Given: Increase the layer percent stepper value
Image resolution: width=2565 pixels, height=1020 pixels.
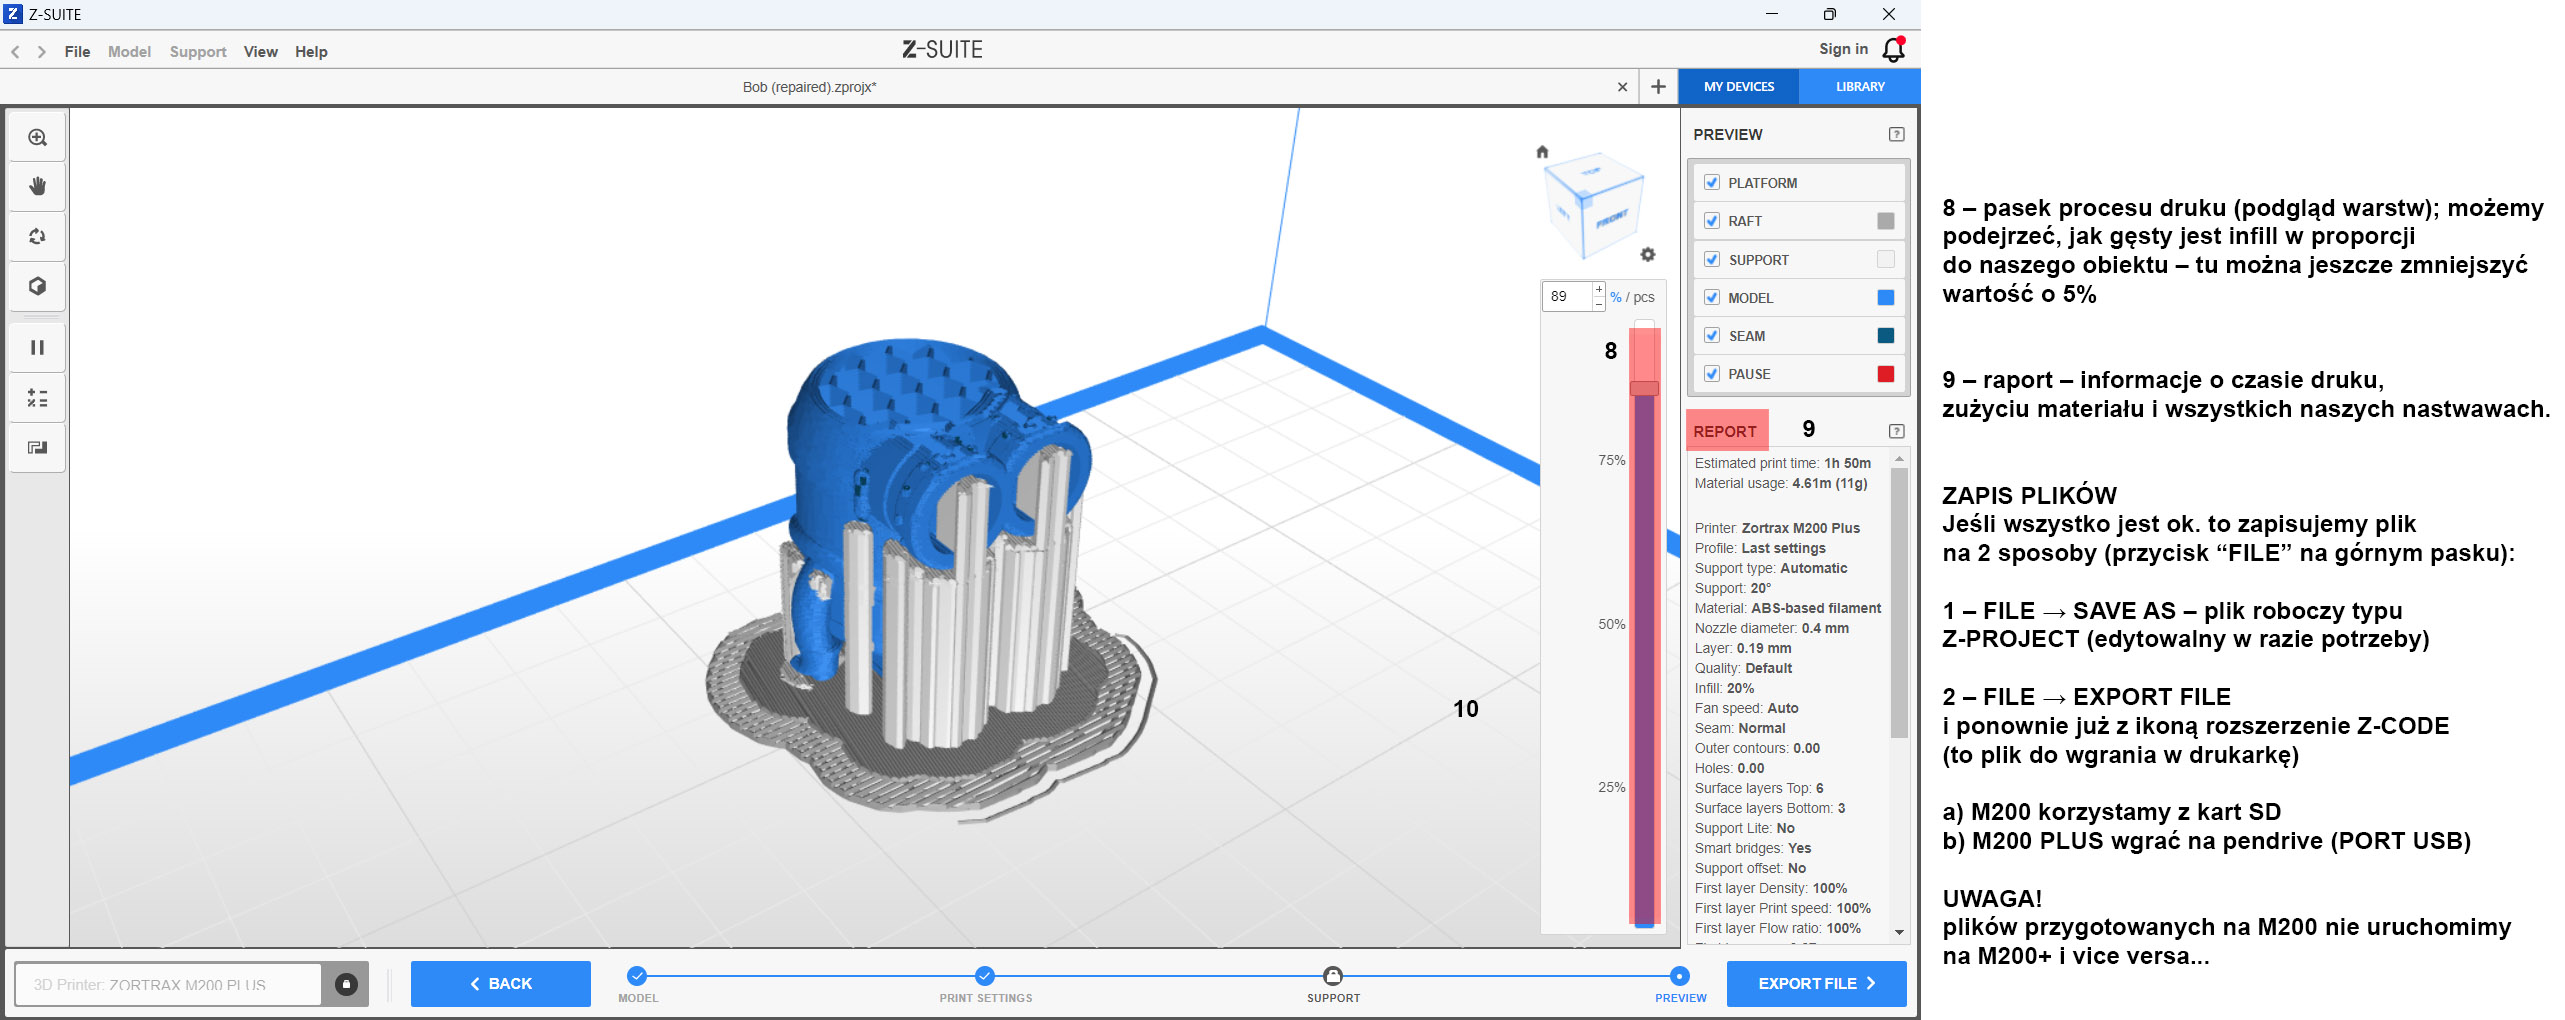Looking at the screenshot, I should 1599,290.
